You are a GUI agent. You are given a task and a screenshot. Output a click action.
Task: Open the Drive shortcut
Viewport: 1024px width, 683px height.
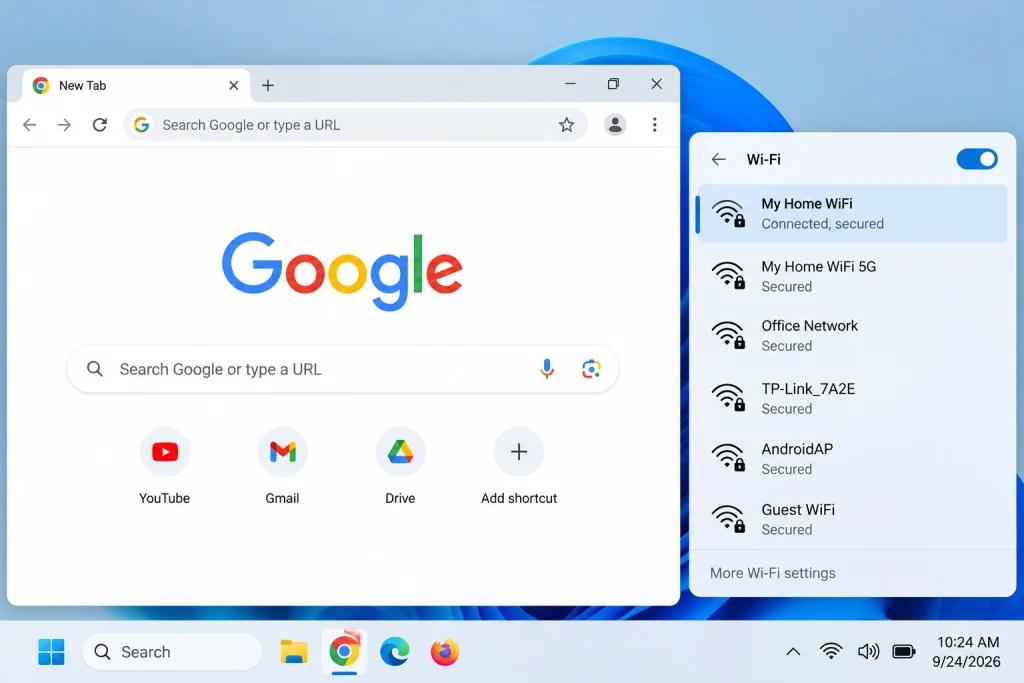click(400, 466)
